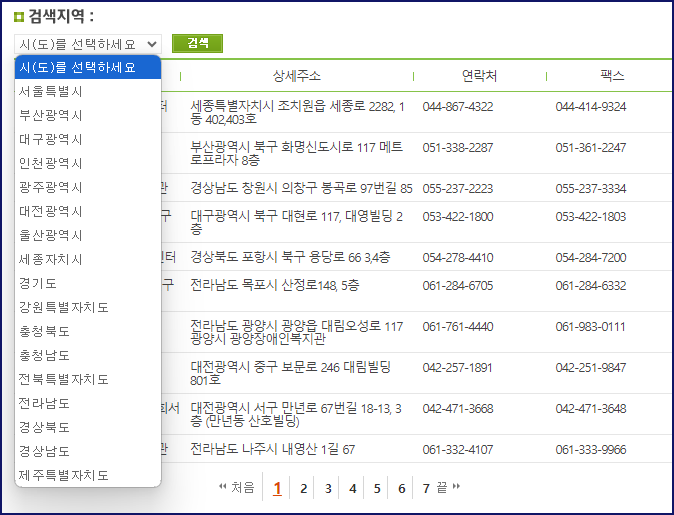Click fax number 044-414-9324
This screenshot has width=674, height=515.
(591, 107)
